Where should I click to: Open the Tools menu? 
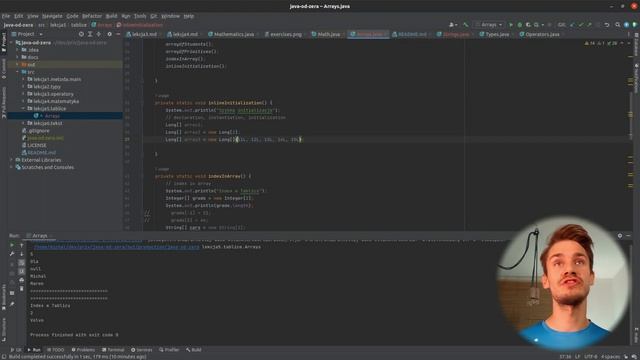coord(140,16)
